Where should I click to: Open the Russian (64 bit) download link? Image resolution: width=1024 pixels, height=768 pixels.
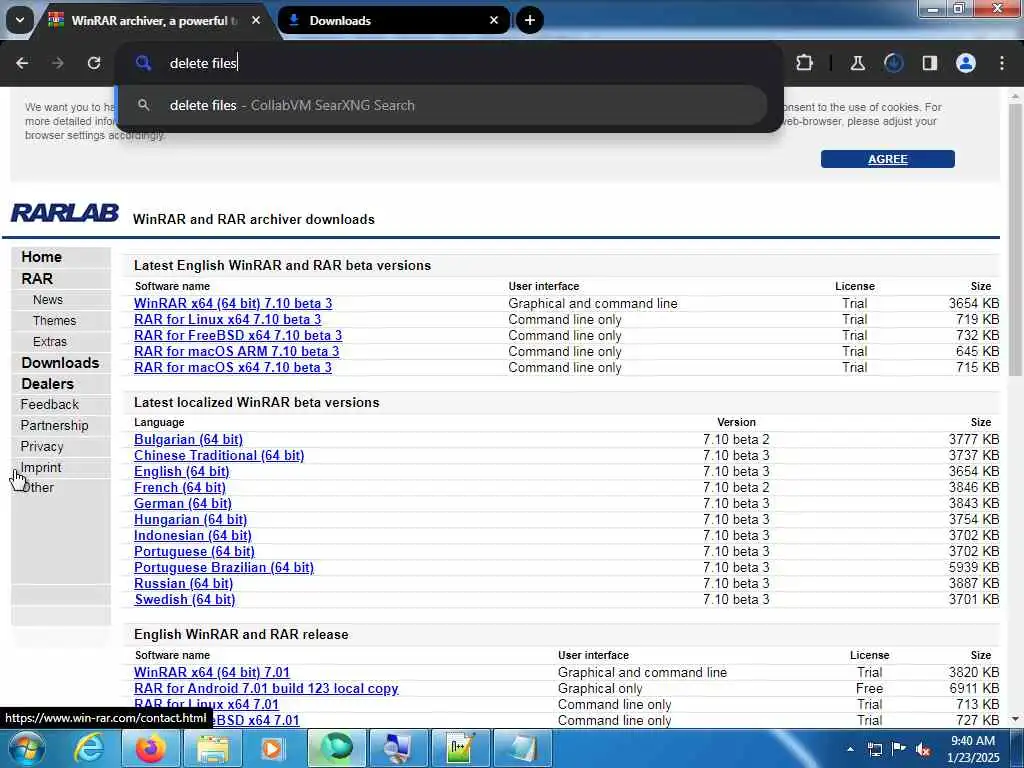(x=184, y=584)
